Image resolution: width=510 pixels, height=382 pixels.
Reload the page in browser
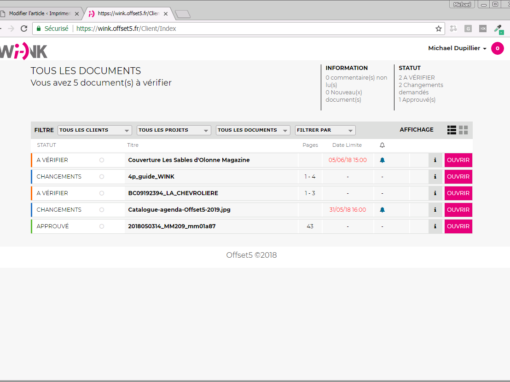(24, 29)
